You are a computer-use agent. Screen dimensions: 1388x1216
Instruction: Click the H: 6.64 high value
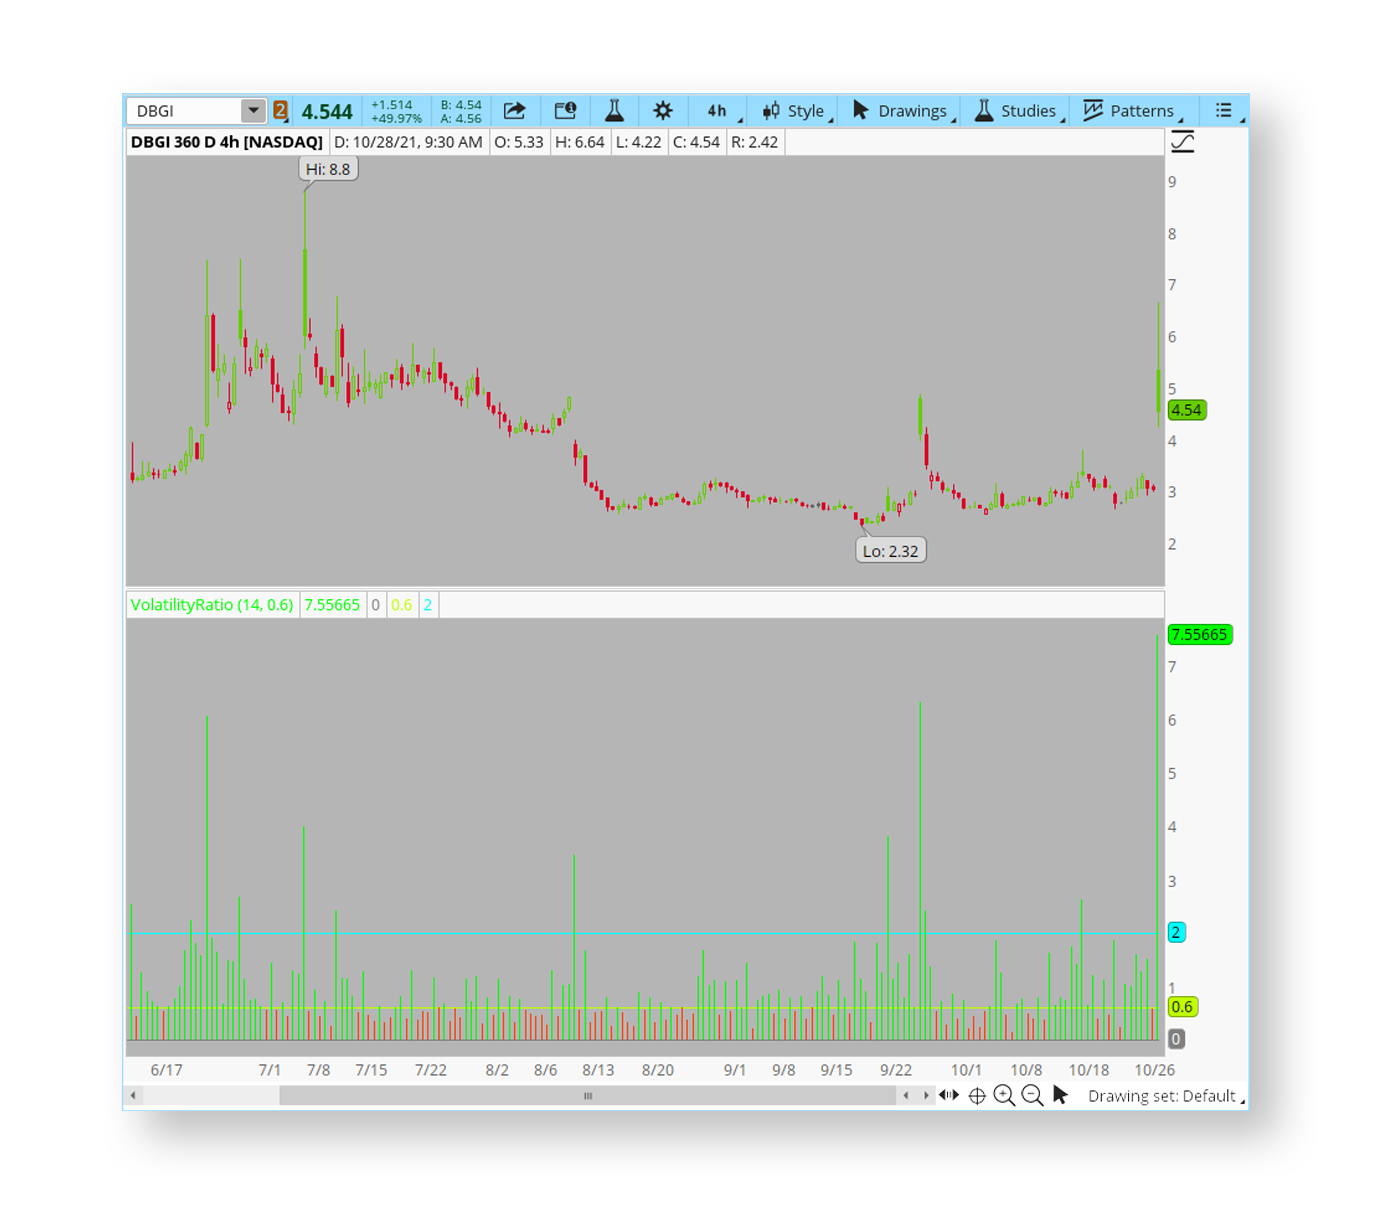(580, 142)
